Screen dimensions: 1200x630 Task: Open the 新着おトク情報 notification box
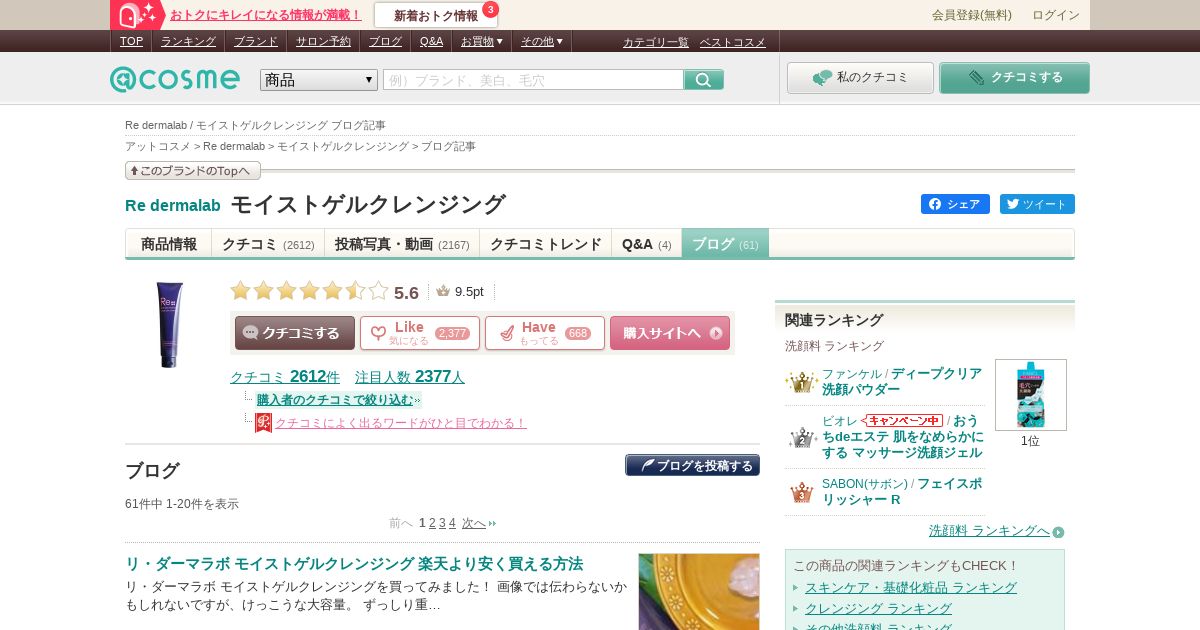[436, 15]
